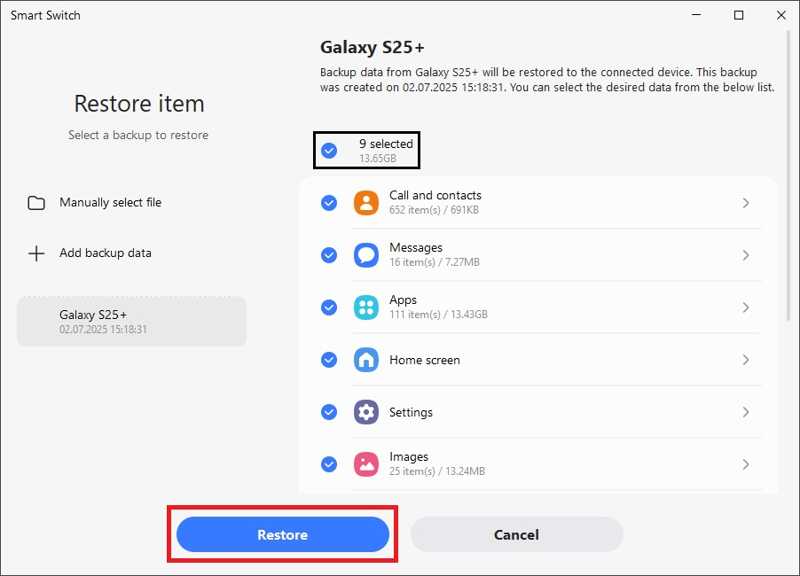Uncheck the Messages checkbox

pos(329,255)
